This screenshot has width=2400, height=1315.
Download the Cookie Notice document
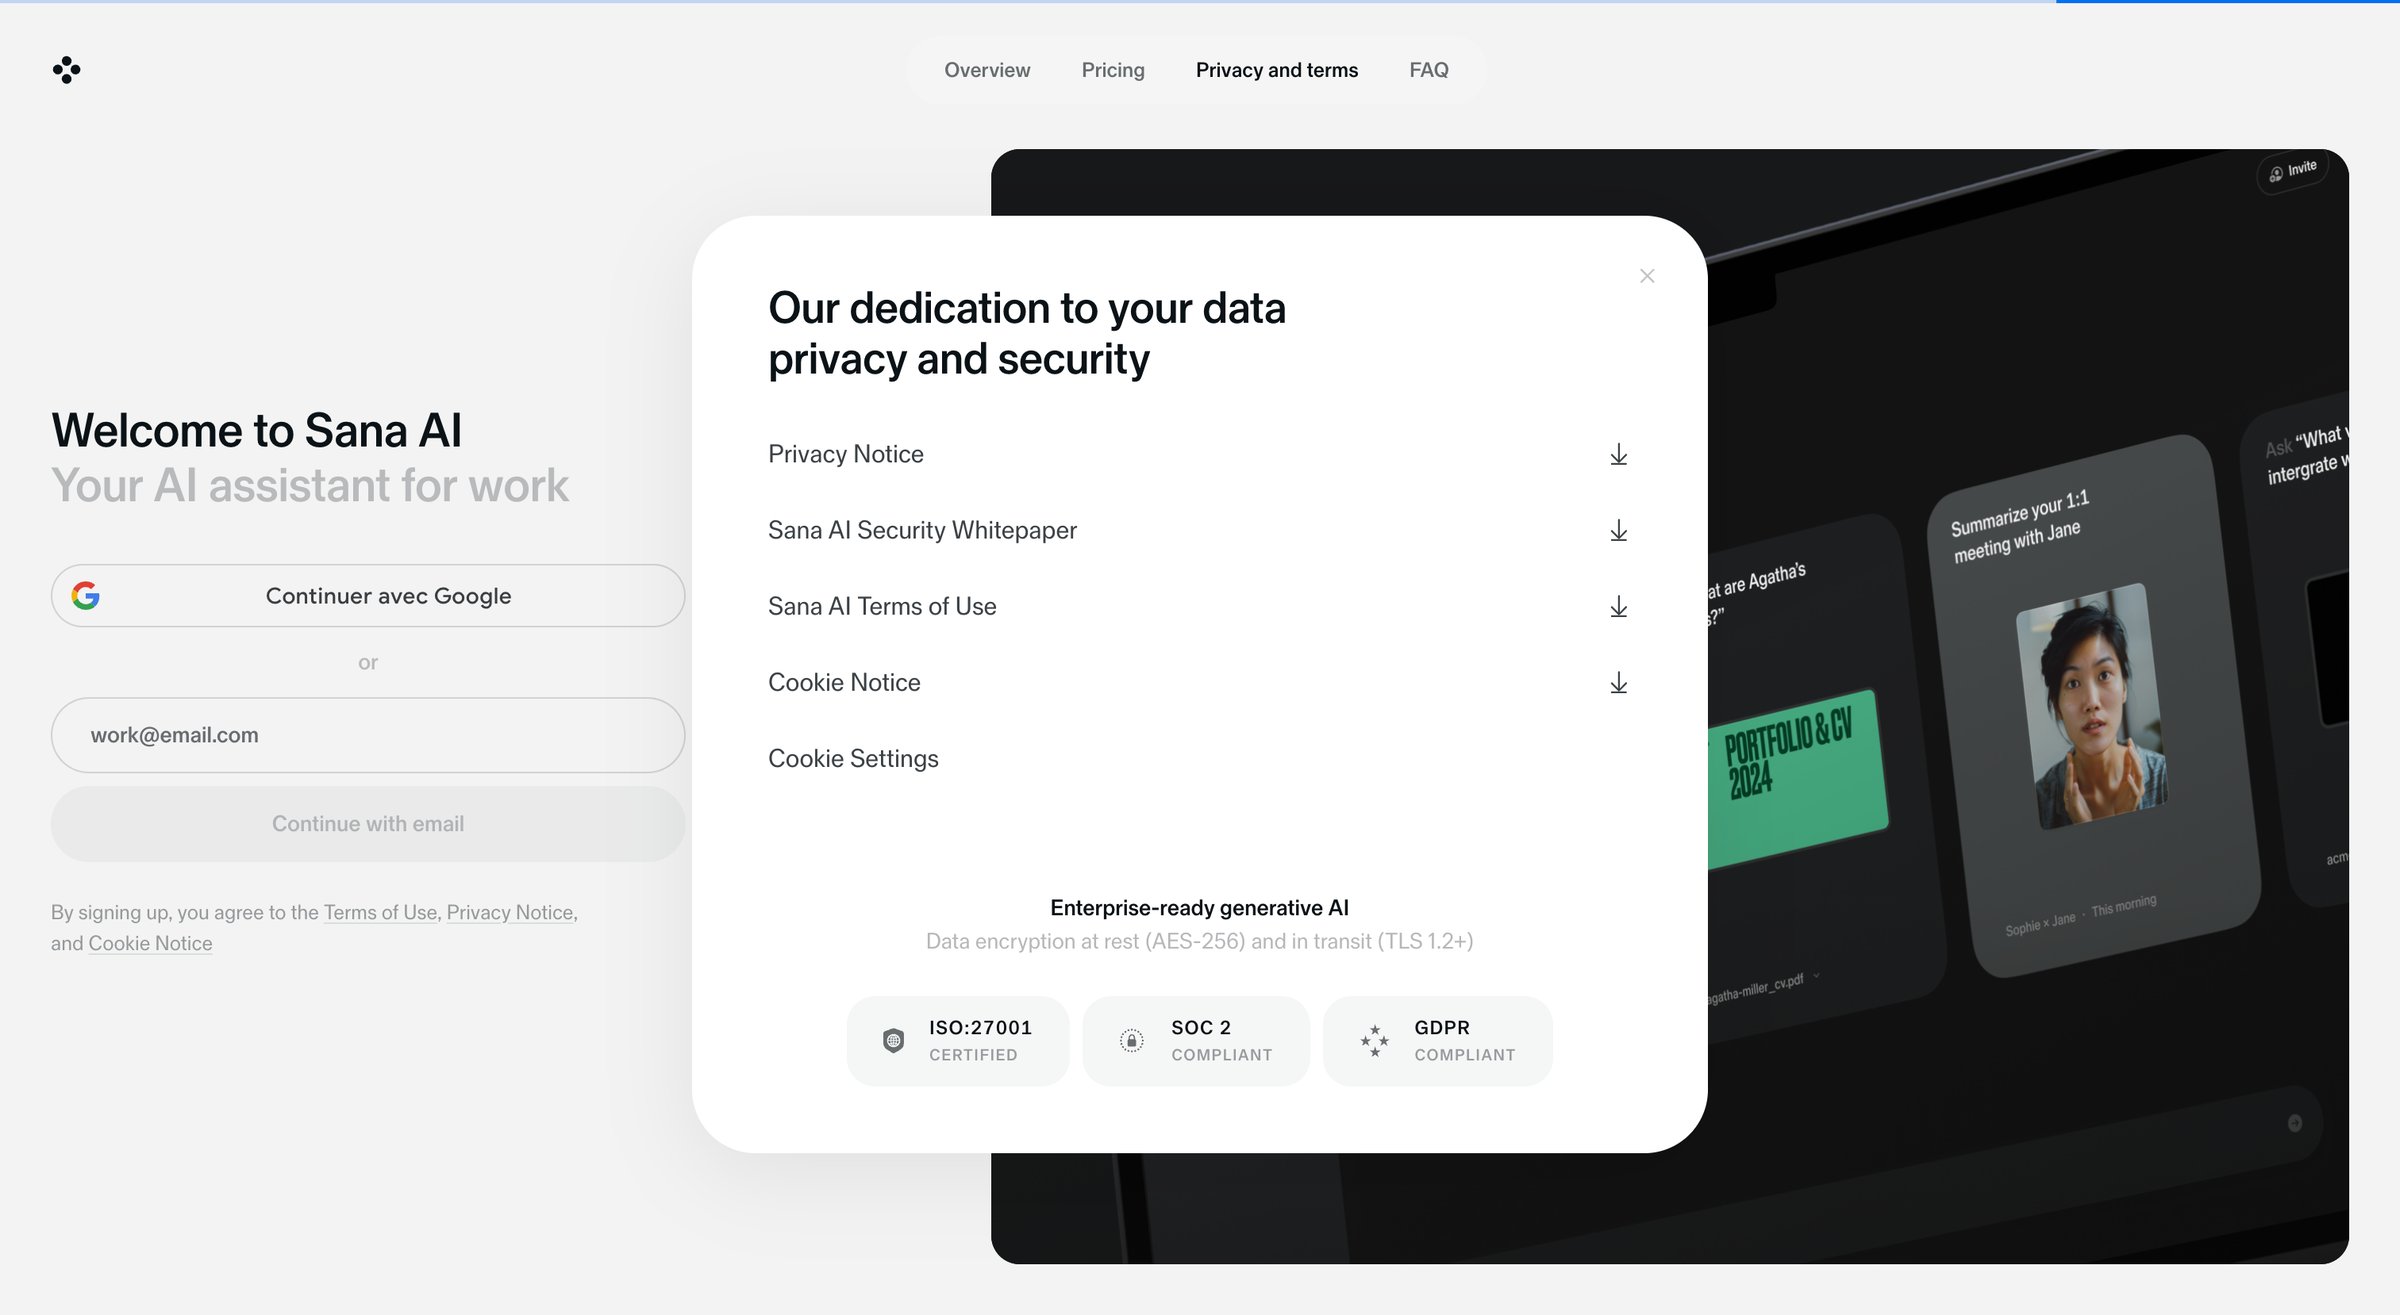1619,683
